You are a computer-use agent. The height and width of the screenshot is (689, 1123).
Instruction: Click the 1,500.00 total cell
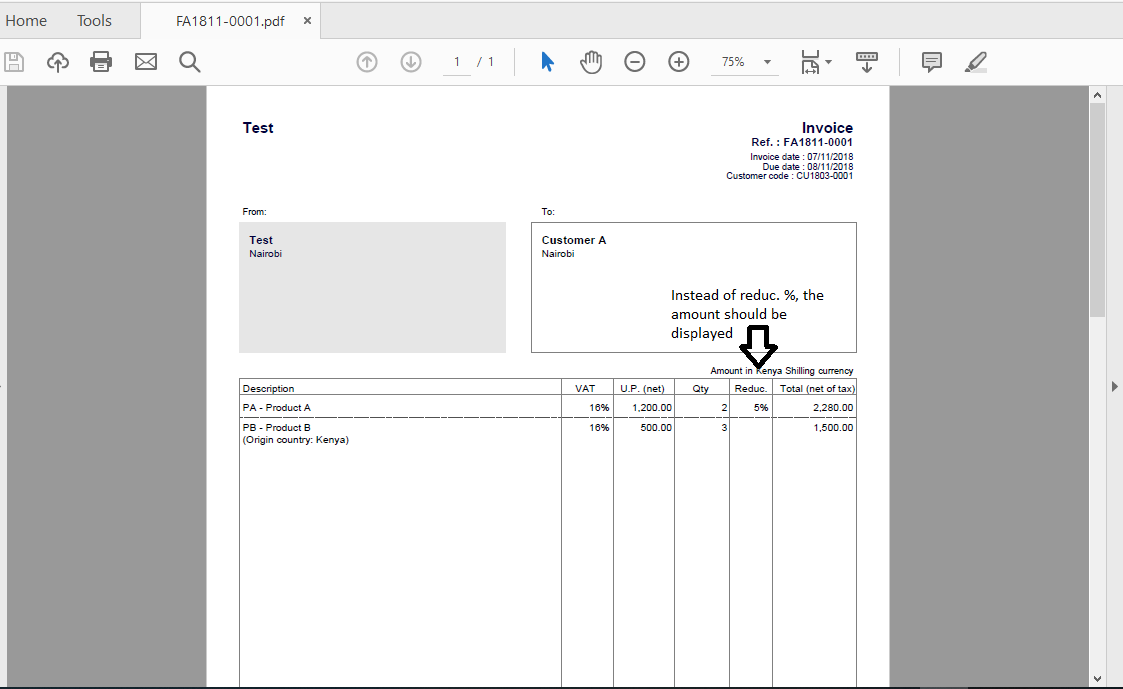click(833, 428)
